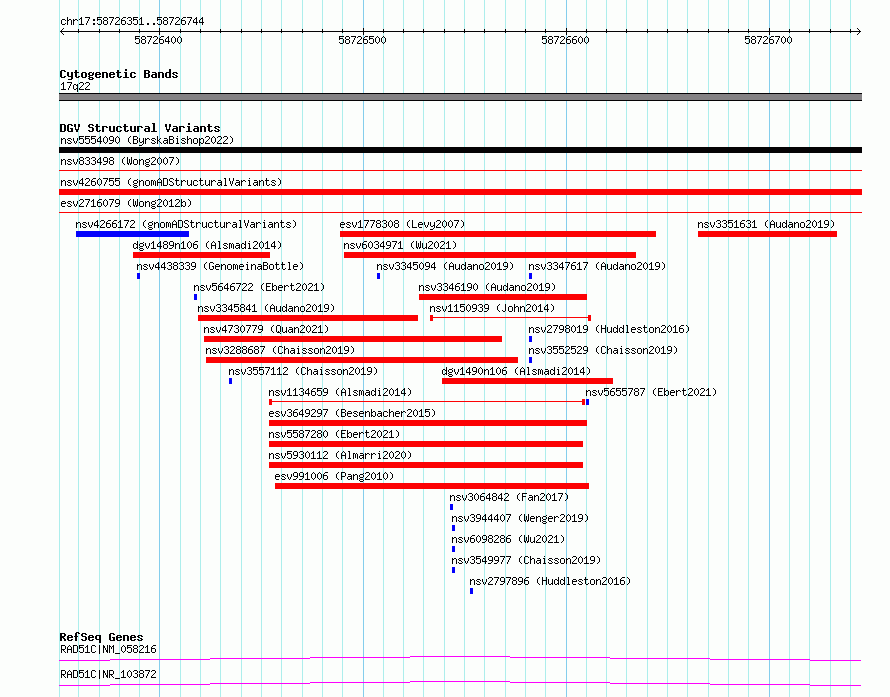Select the blue nsv4266172 variant bar
Viewport: 890px width, 697px height.
click(x=132, y=234)
